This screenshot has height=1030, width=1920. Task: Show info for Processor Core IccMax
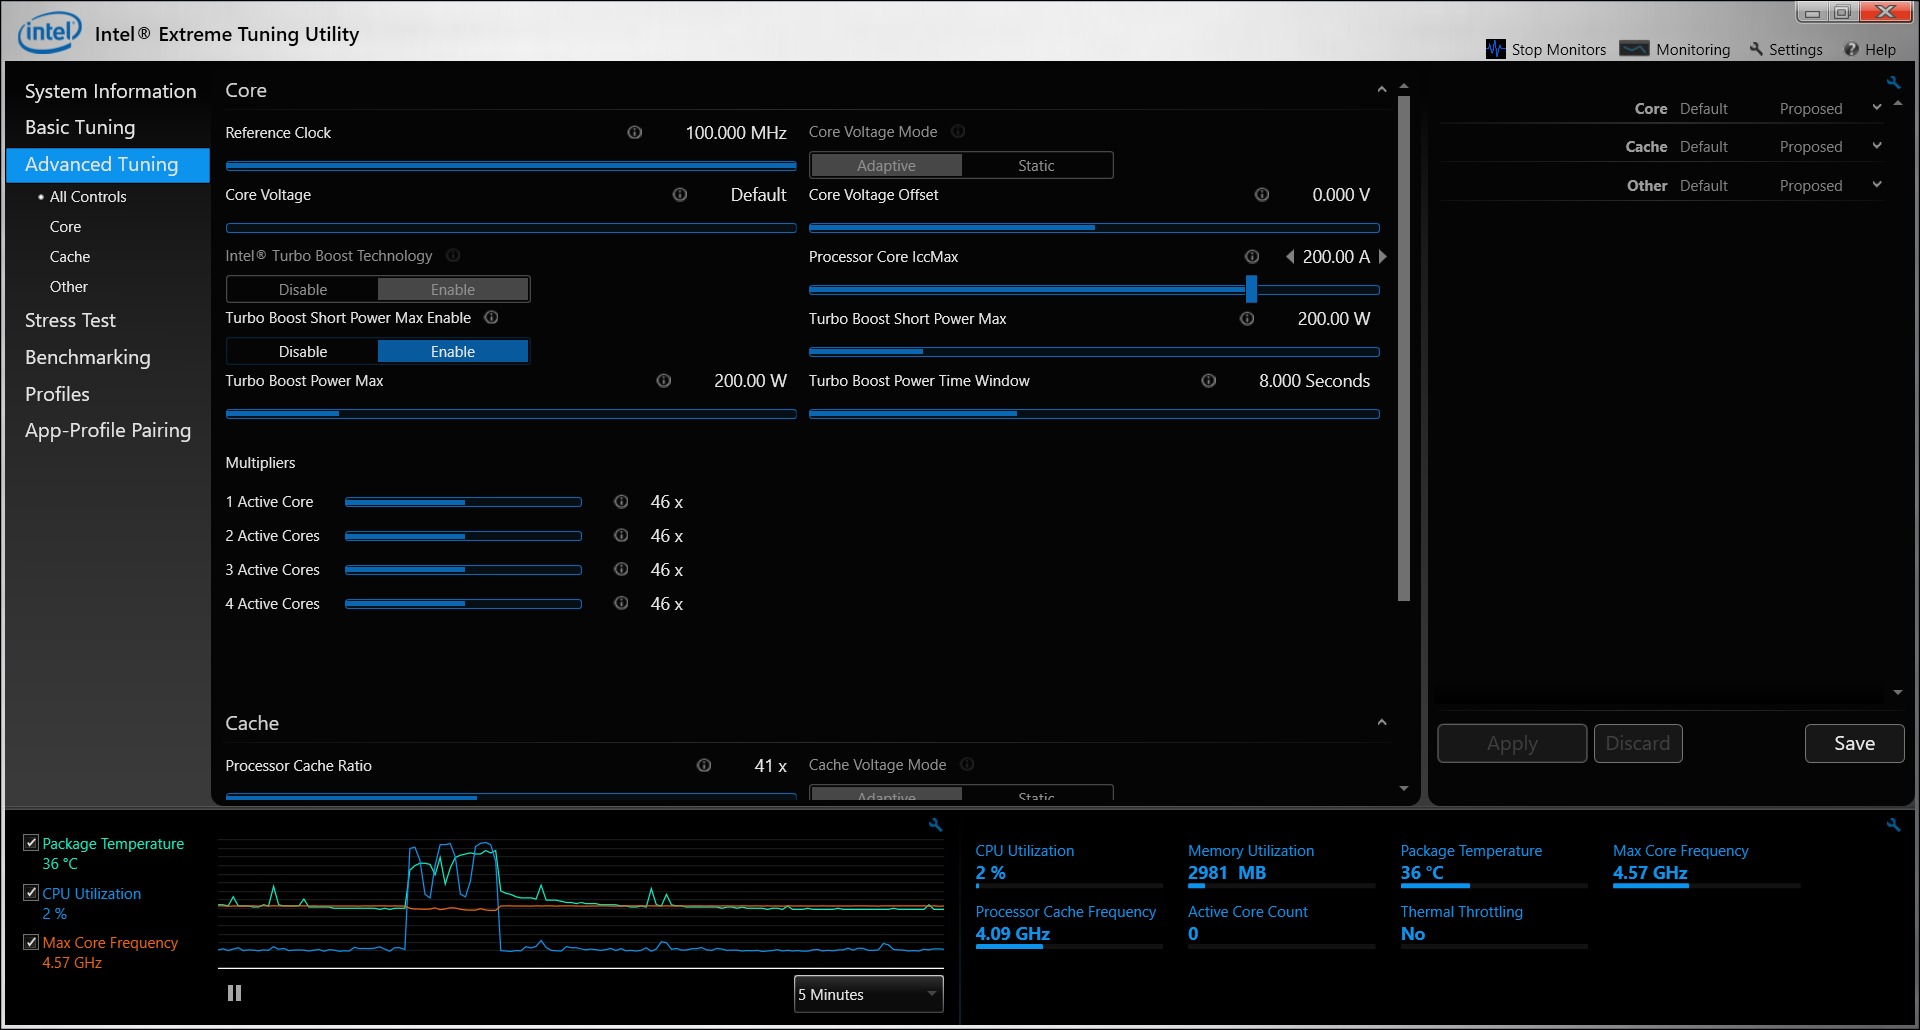click(x=1252, y=256)
